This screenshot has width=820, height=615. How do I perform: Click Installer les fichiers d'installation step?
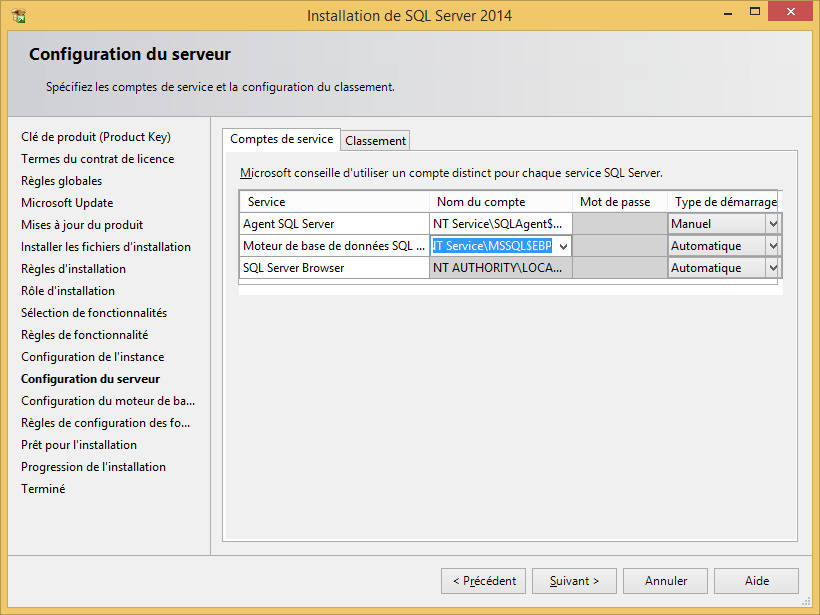106,247
